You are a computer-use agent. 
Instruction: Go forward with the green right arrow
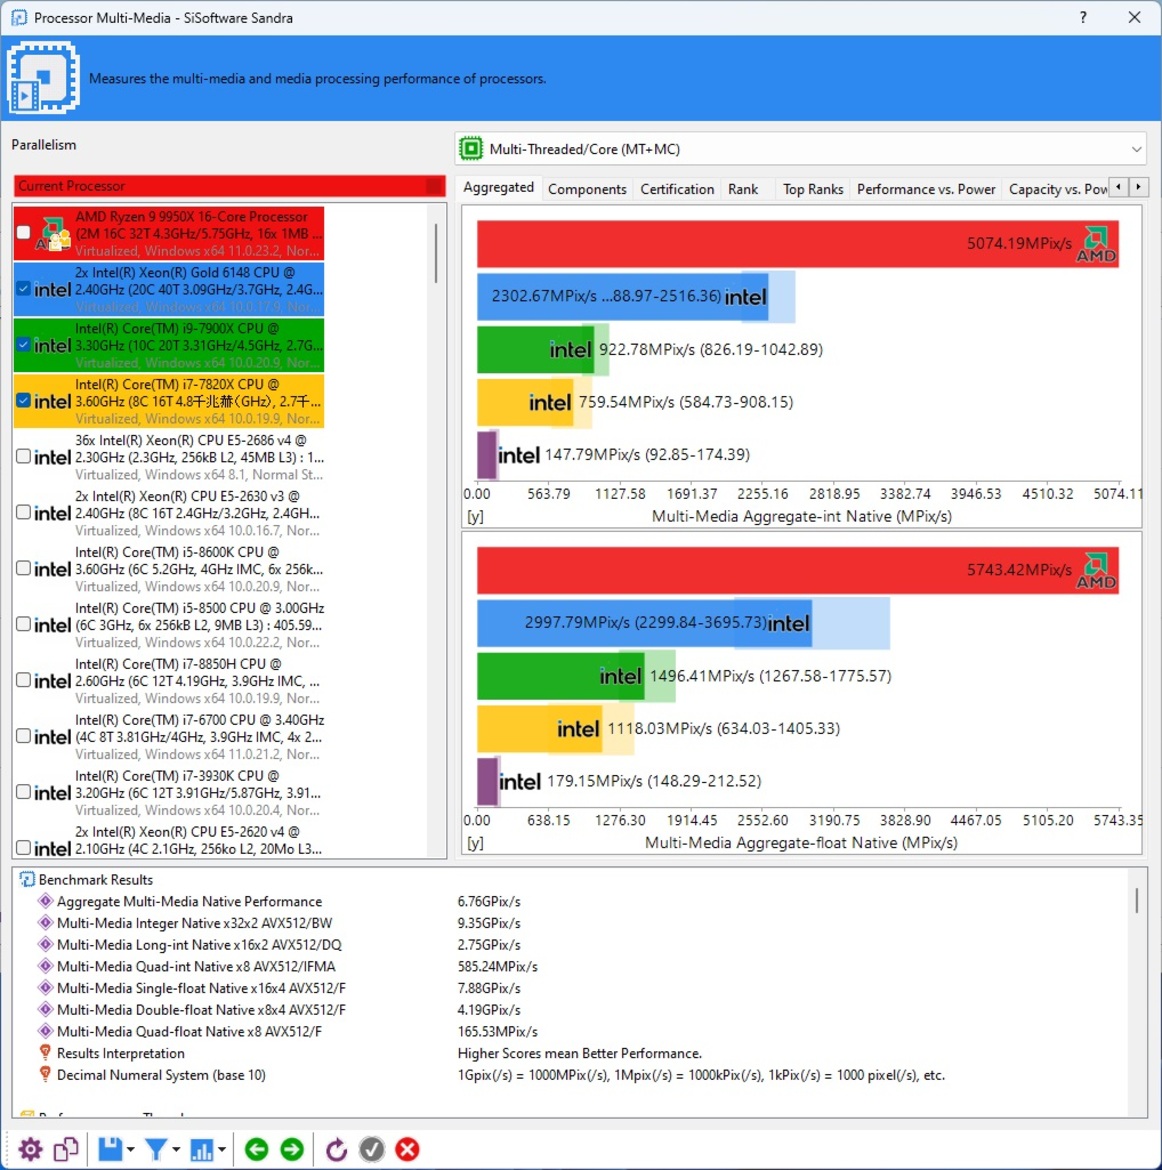[x=292, y=1149]
